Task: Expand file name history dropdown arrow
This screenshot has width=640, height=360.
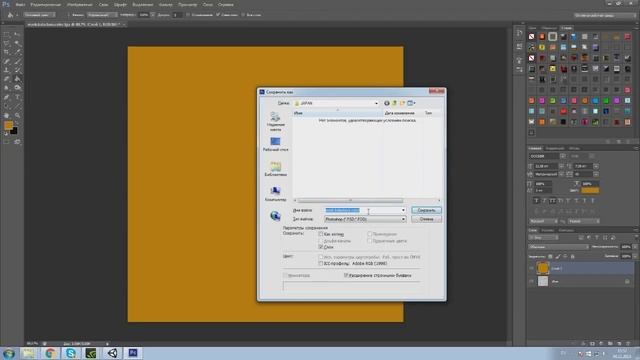Action: click(403, 210)
